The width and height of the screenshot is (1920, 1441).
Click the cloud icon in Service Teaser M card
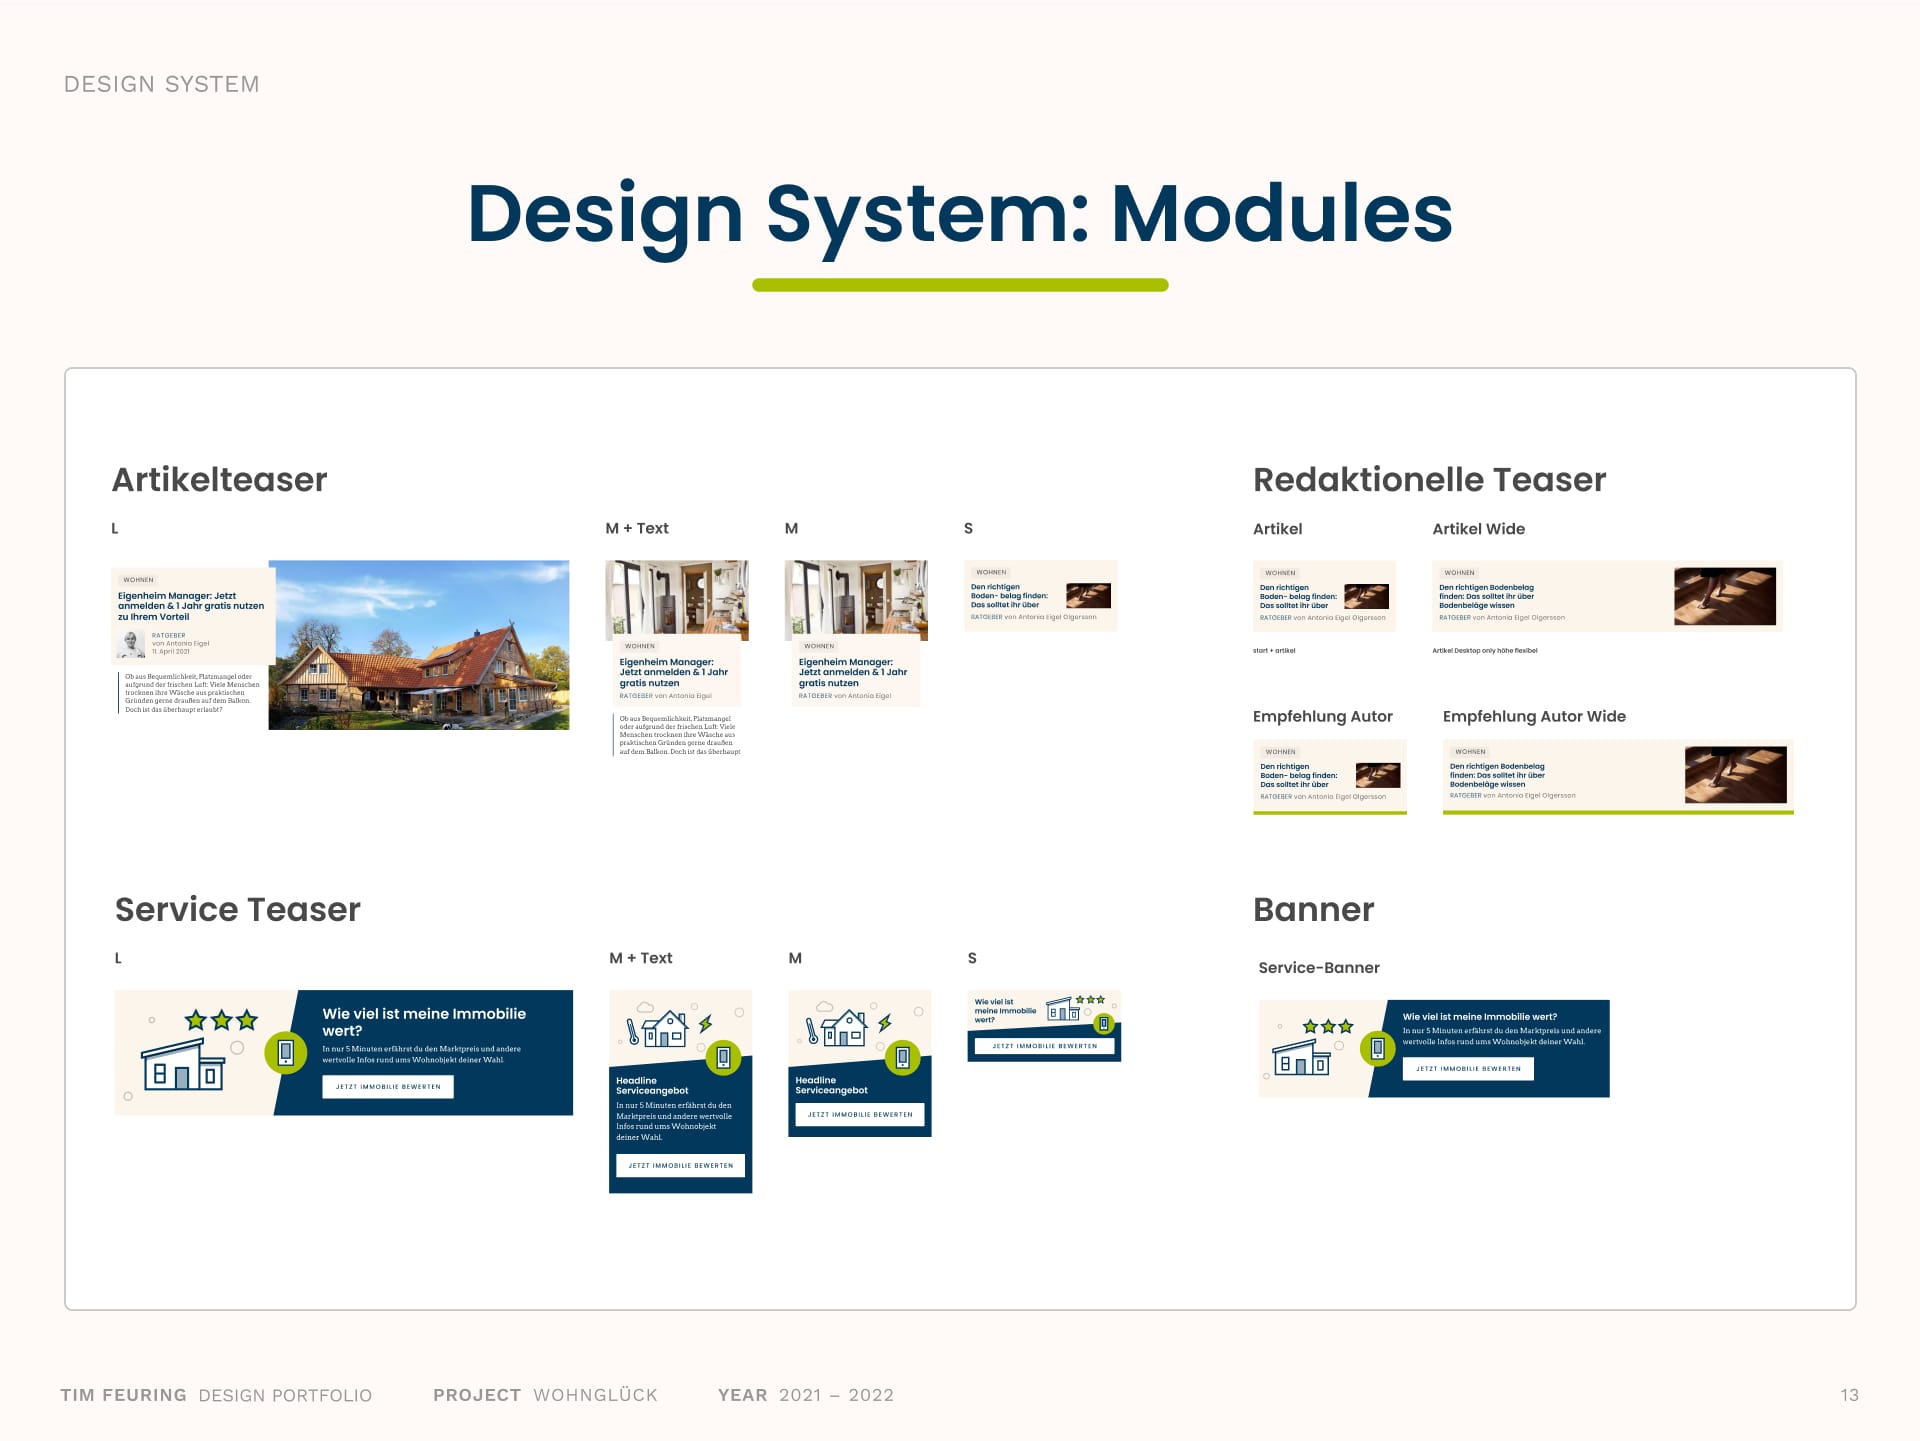coord(825,1007)
